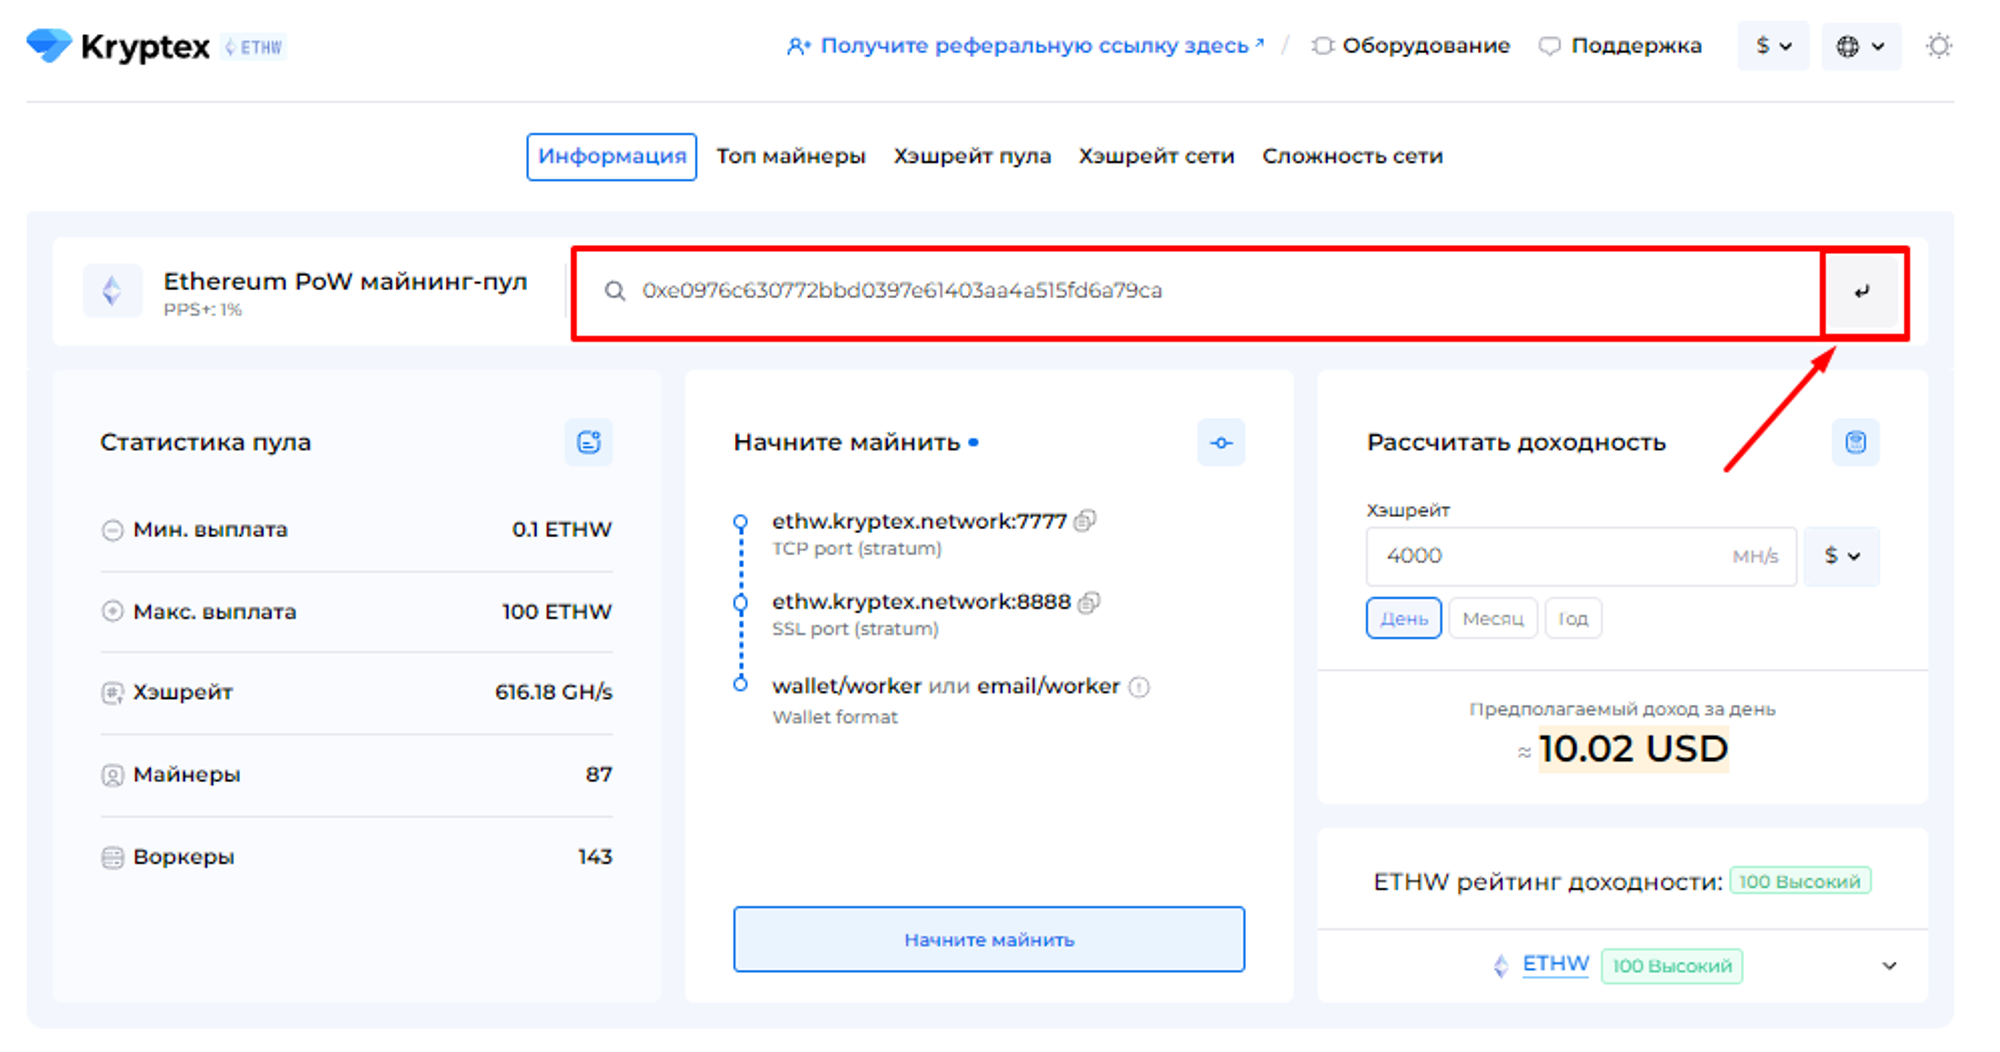Click the 'wallet/worker' text
This screenshot has width=2000, height=1052.
(x=846, y=686)
